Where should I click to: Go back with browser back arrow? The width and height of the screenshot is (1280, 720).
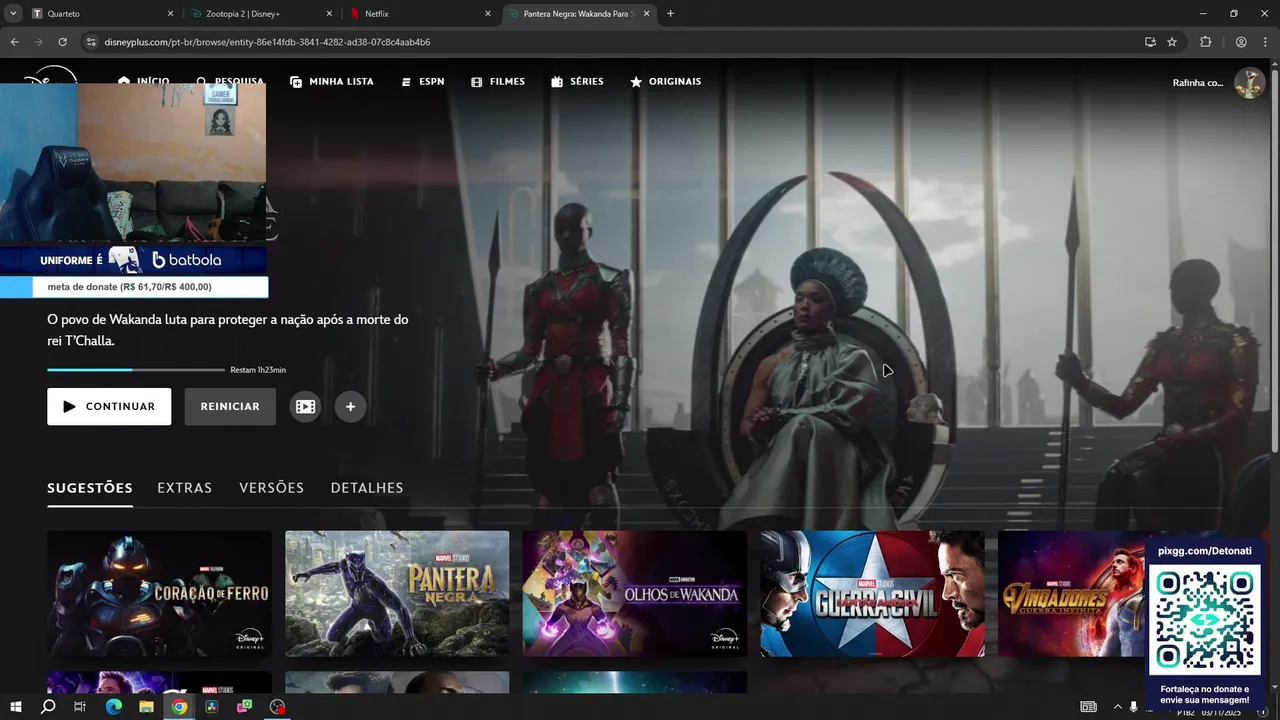click(x=14, y=42)
